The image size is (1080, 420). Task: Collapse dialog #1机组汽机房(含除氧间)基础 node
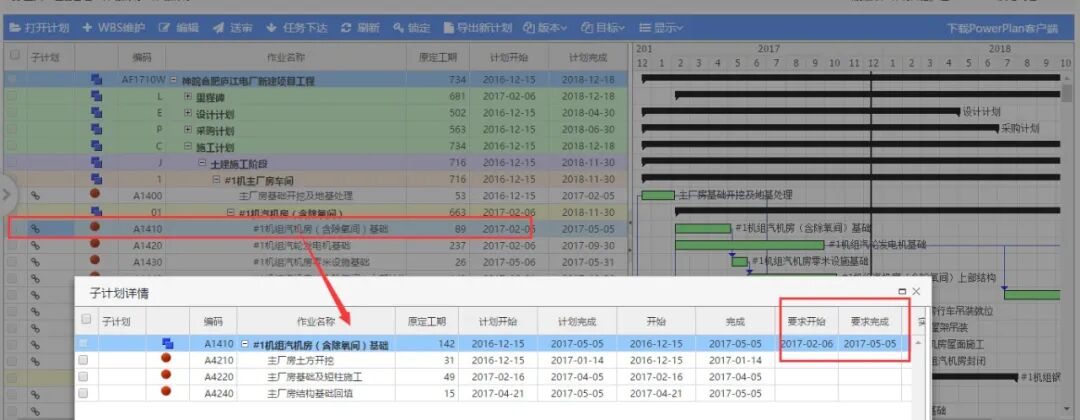tap(245, 344)
